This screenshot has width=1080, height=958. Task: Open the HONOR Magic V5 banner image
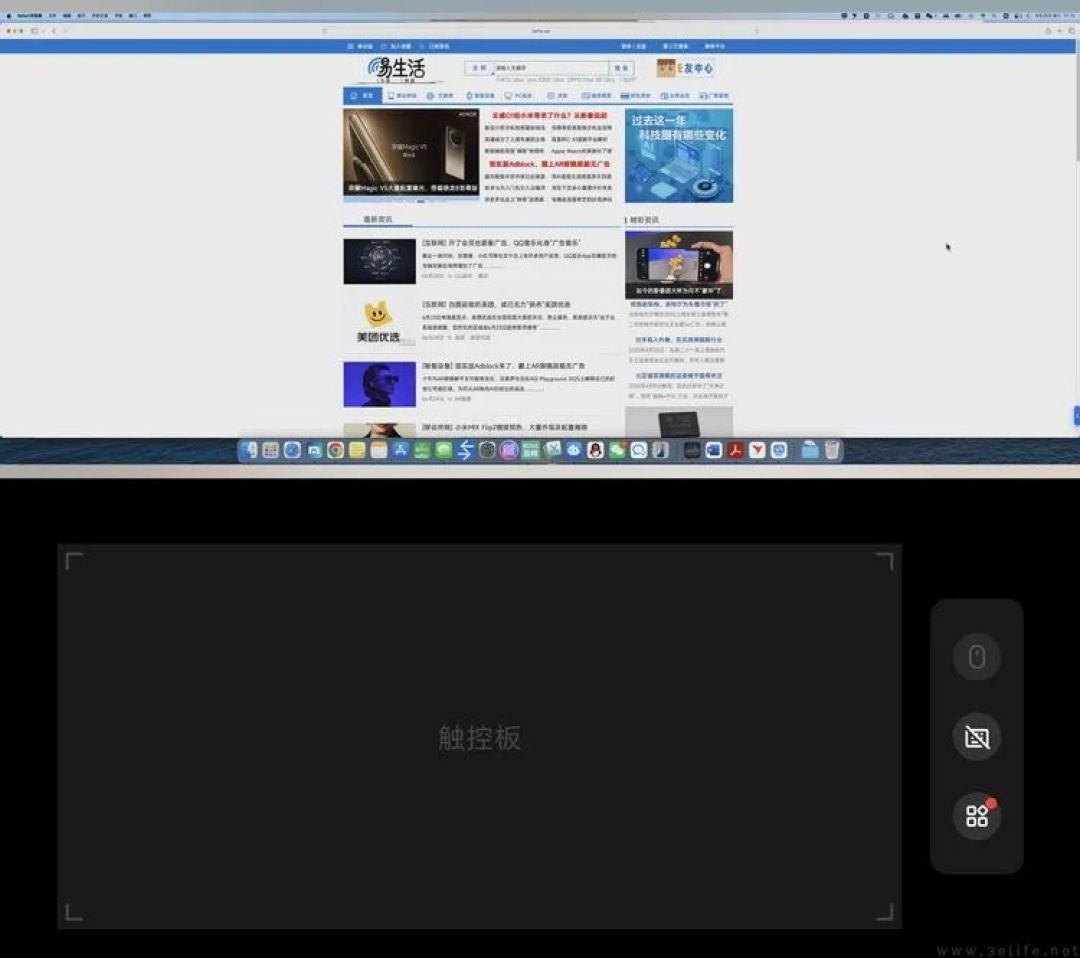coord(411,152)
